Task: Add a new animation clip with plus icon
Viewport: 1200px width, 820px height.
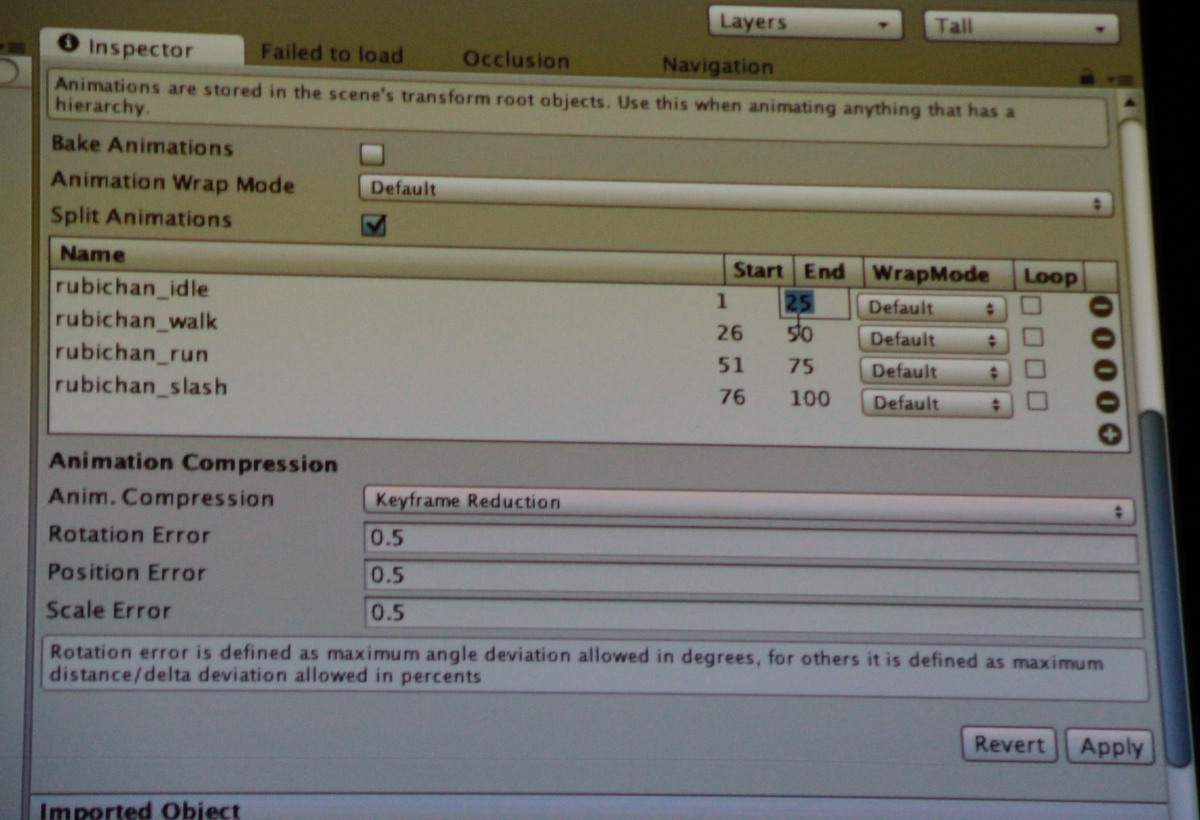Action: tap(1108, 435)
